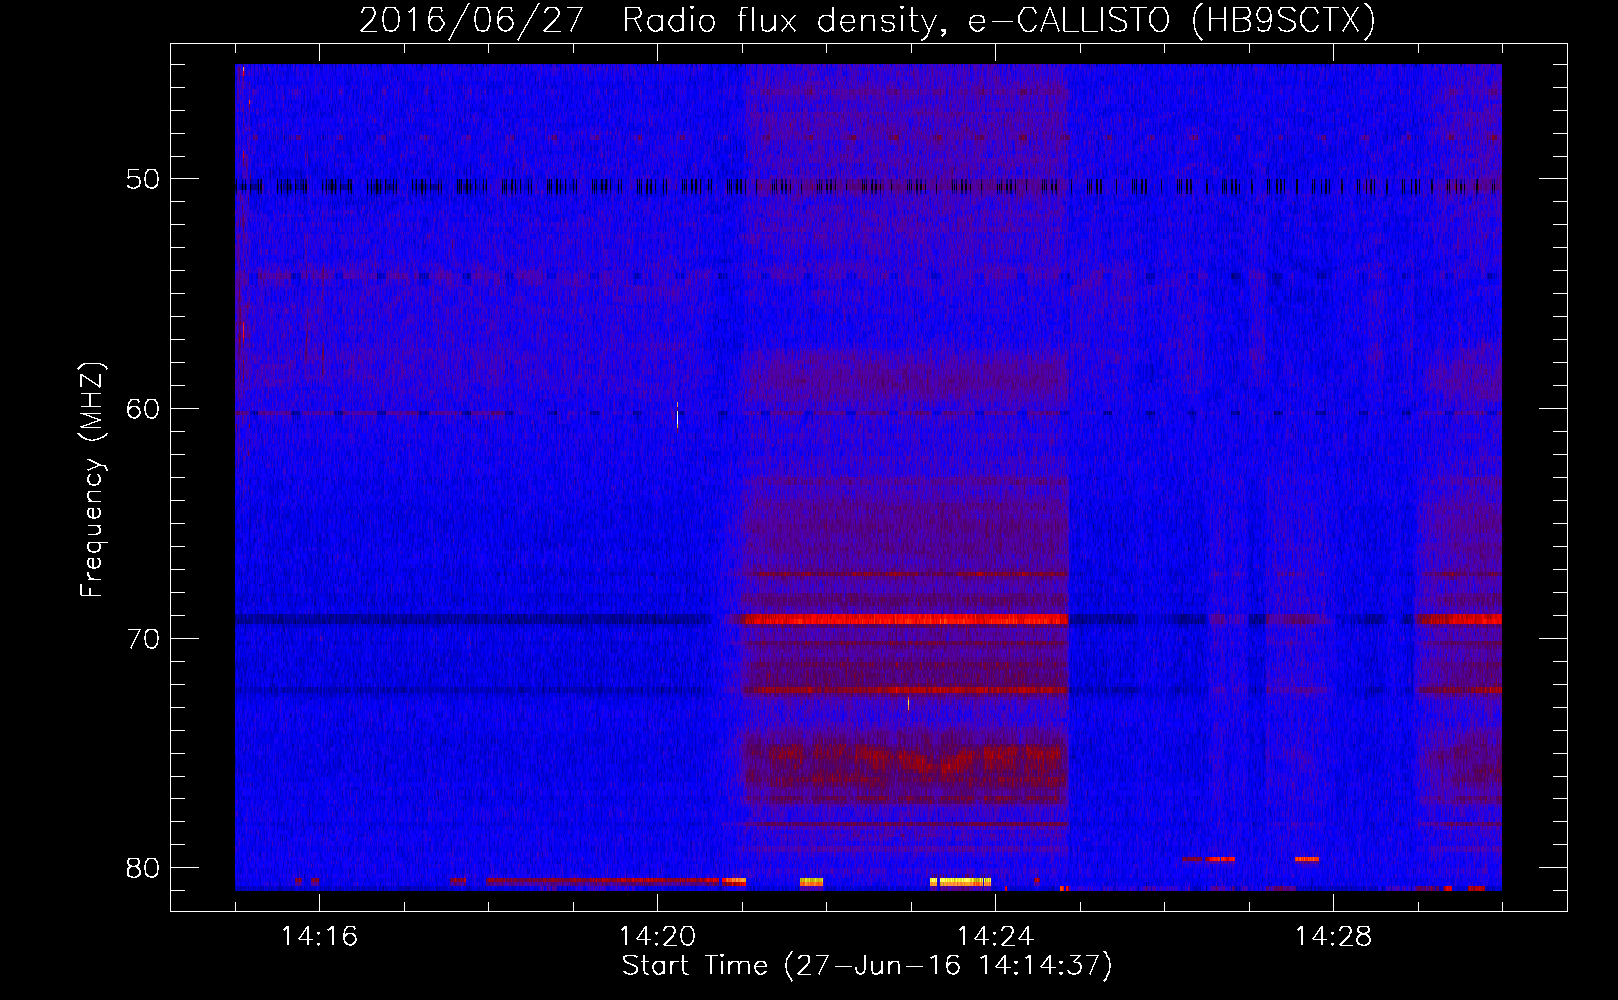Select the '50' frequency axis label
The height and width of the screenshot is (1000, 1618).
point(143,180)
